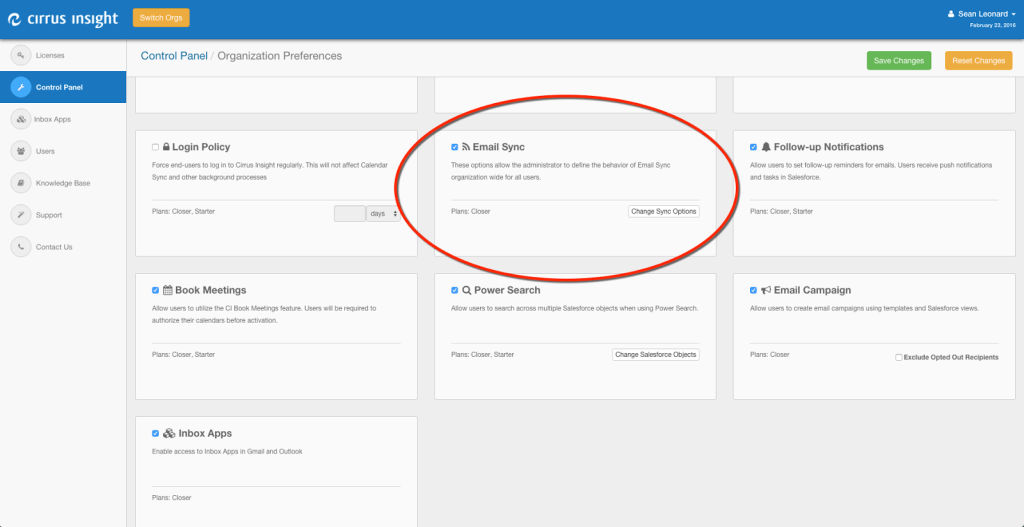Viewport: 1024px width, 527px height.
Task: Click the user avatar icon beside Sean Leonard
Action: coord(951,14)
